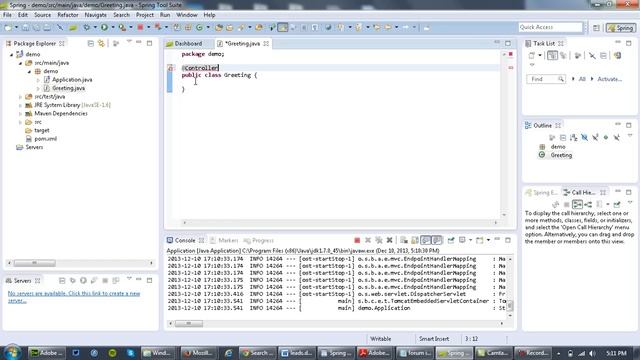Click the Synchronize icon in Task List
Image resolution: width=640 pixels, height=360 pixels.
click(x=618, y=55)
